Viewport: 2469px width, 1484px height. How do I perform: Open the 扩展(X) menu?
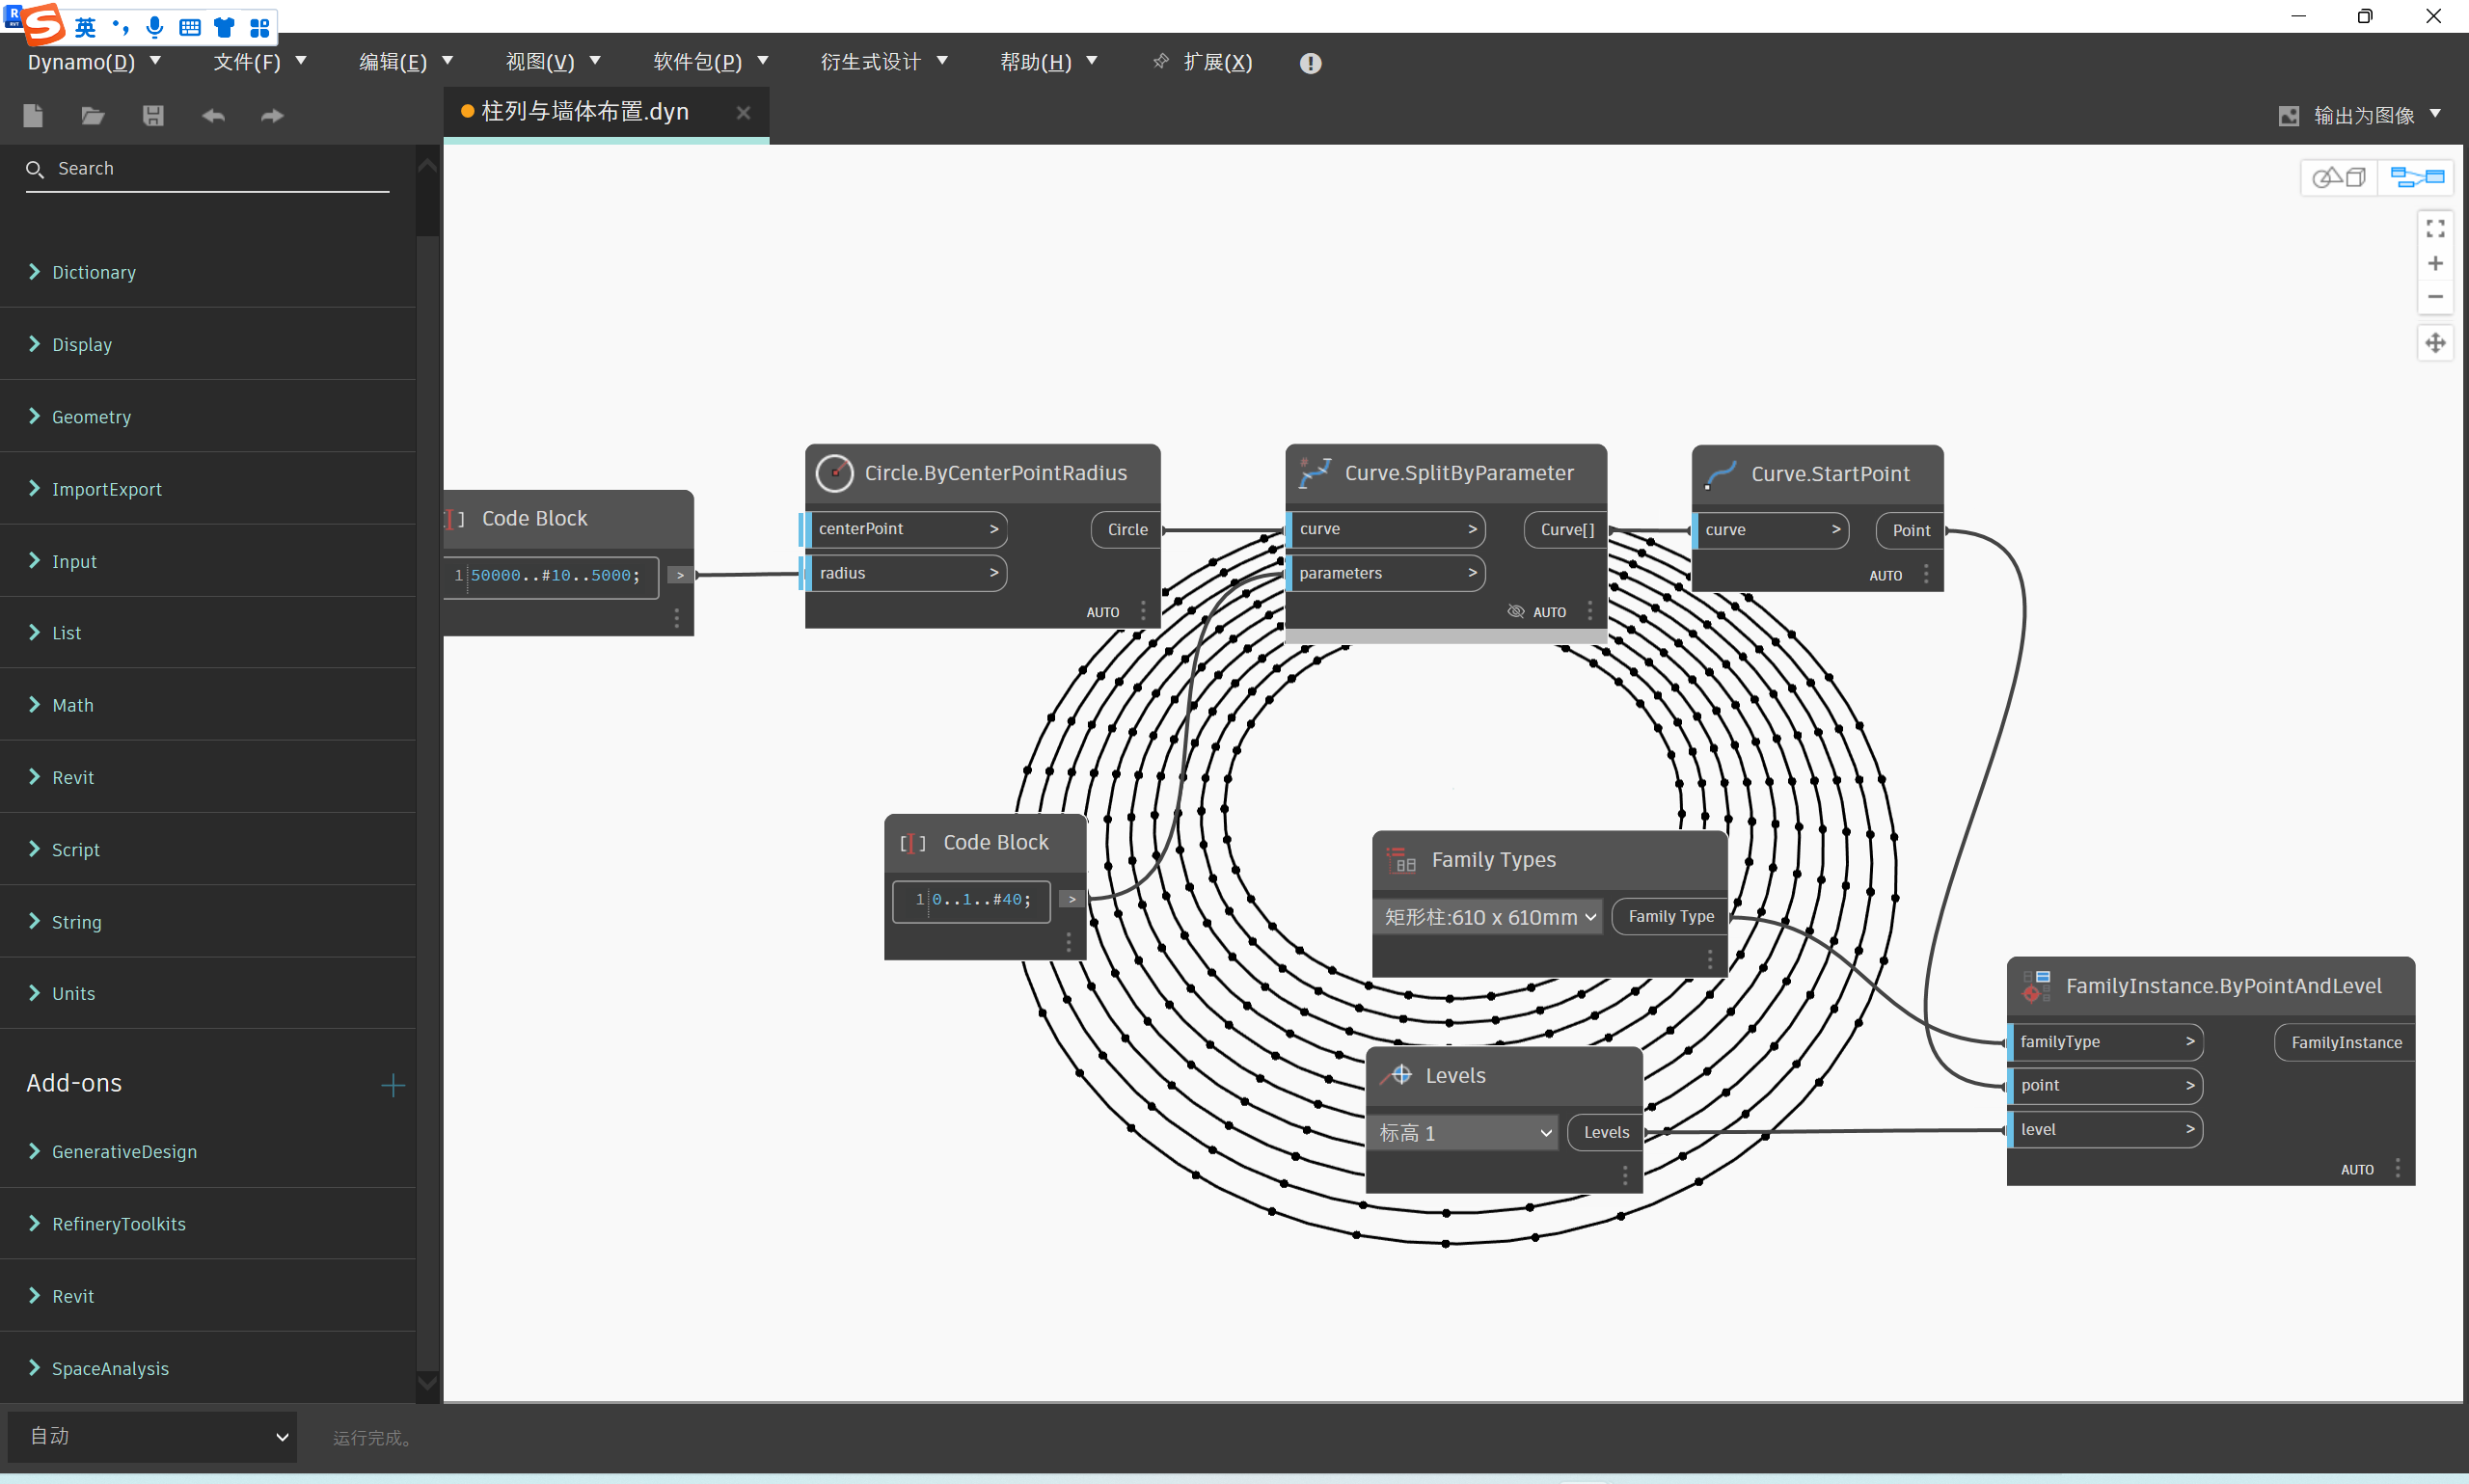point(1203,62)
